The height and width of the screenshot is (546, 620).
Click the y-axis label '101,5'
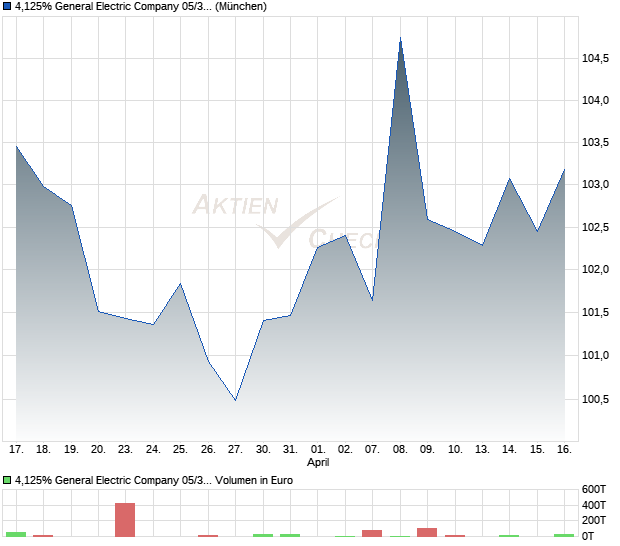(x=595, y=312)
